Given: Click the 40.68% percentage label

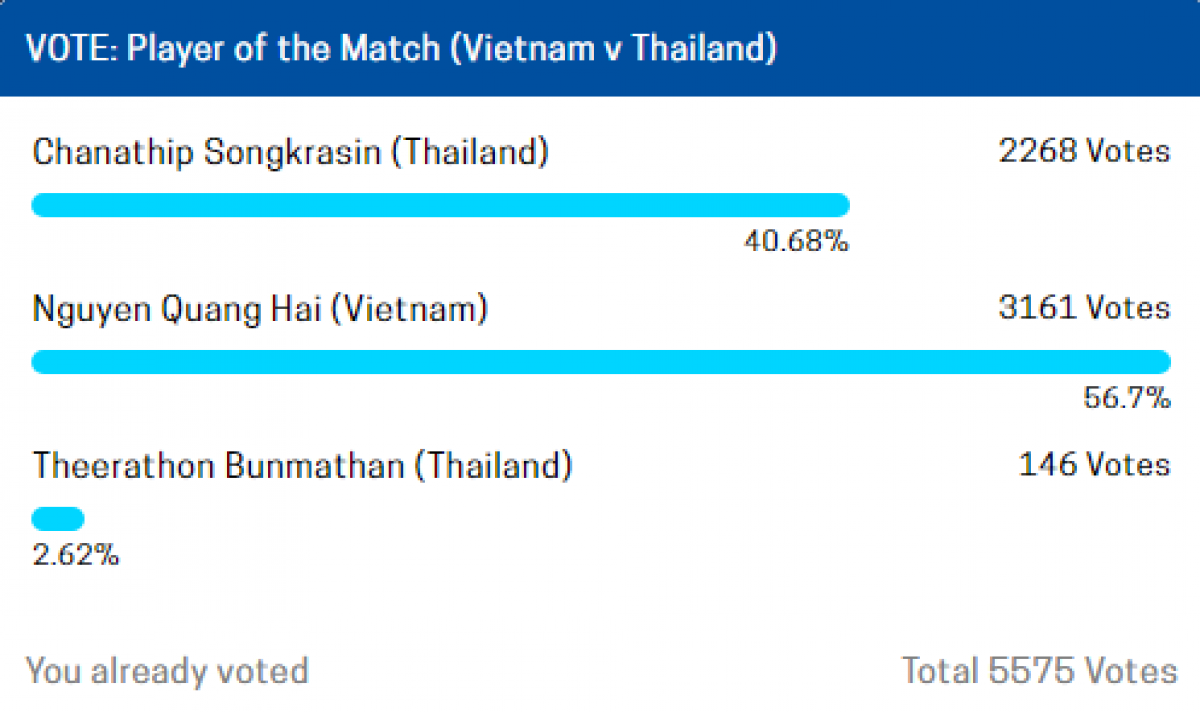Looking at the screenshot, I should (796, 241).
